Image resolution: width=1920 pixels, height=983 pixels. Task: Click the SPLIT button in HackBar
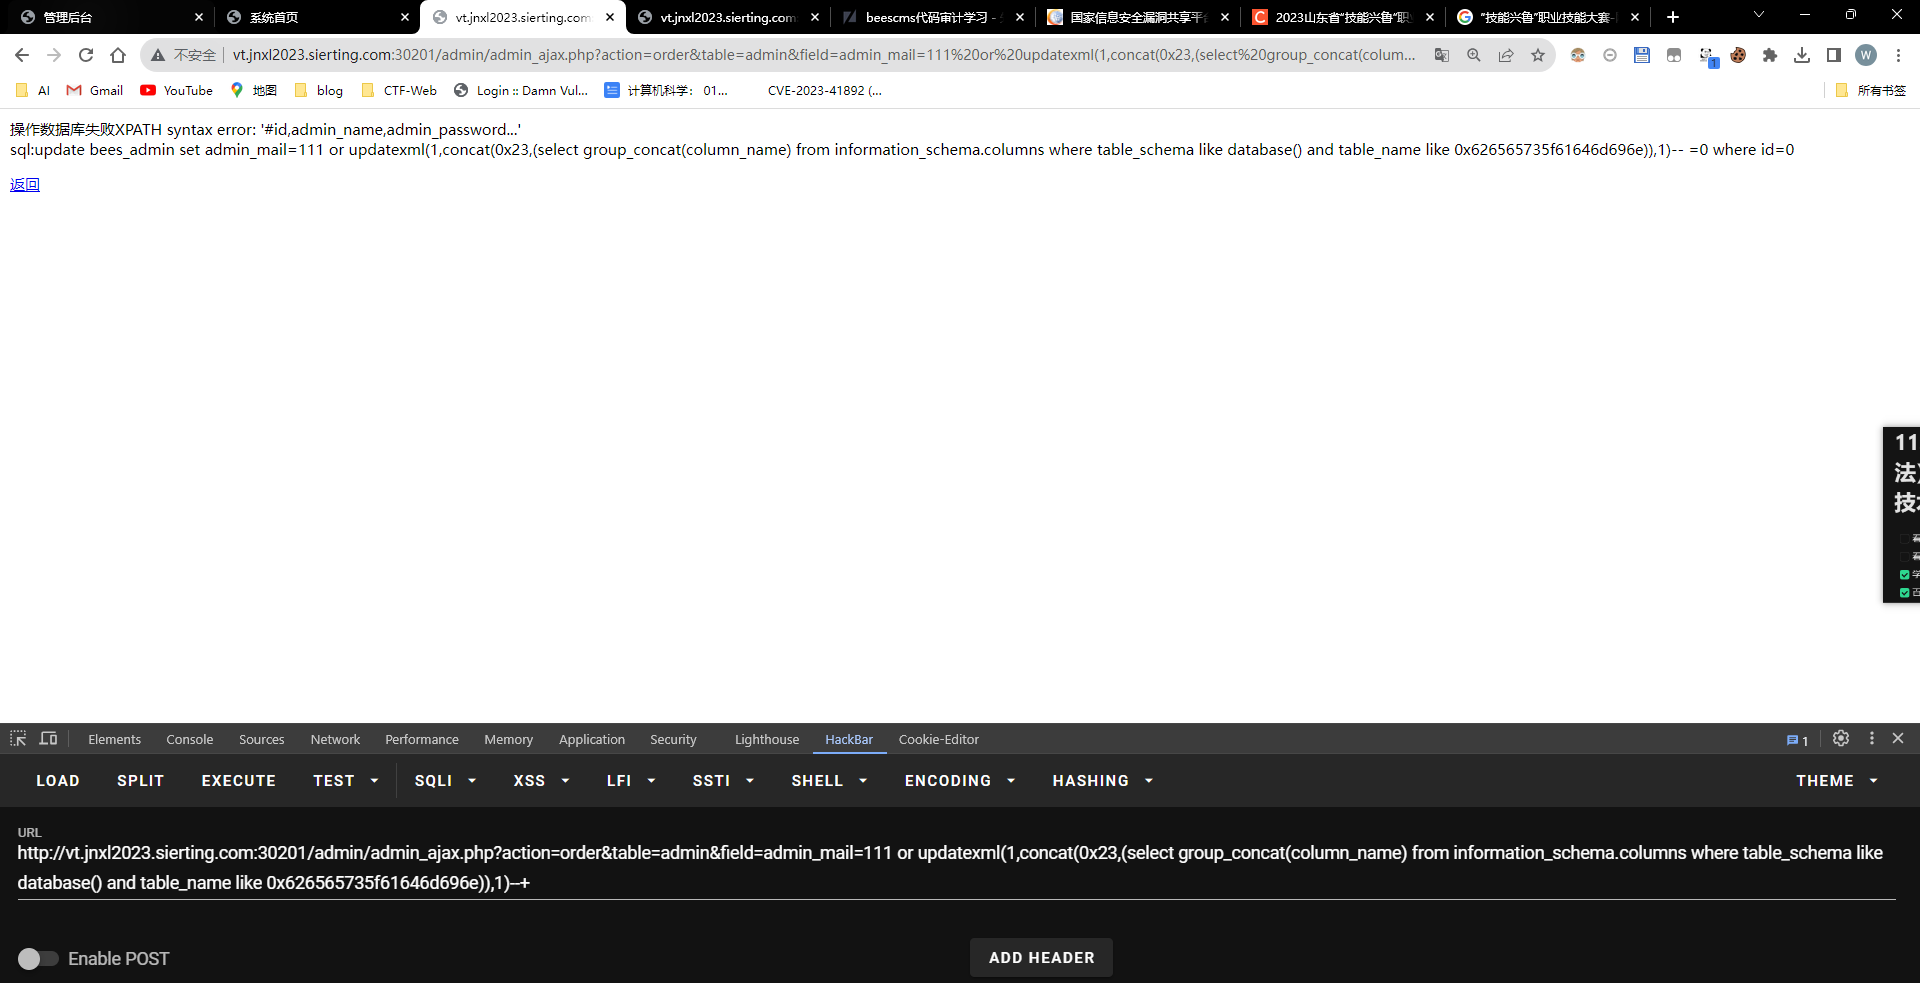click(141, 781)
